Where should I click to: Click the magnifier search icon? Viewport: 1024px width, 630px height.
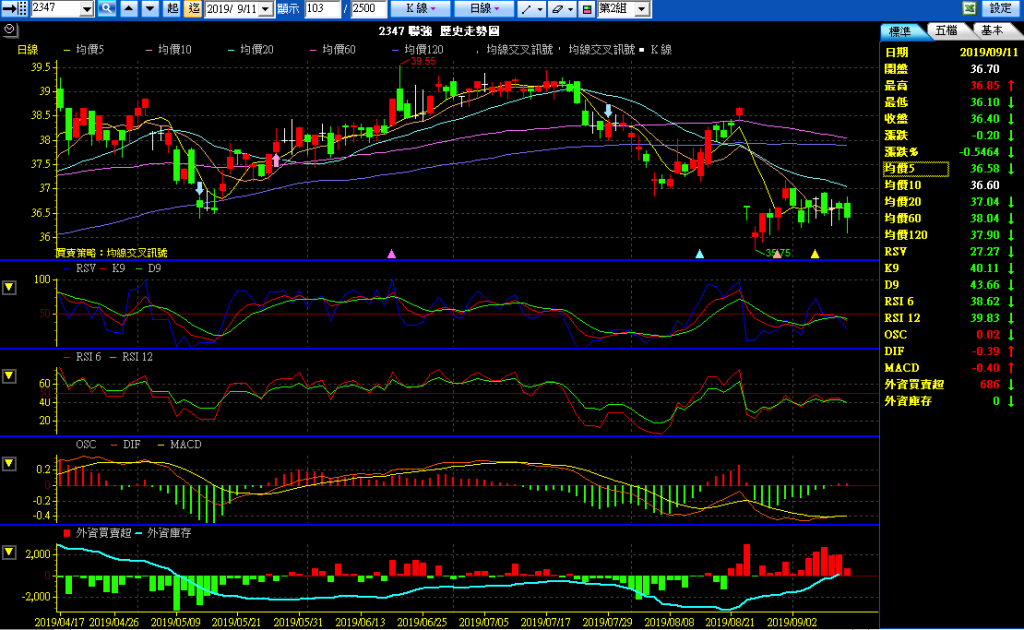106,9
